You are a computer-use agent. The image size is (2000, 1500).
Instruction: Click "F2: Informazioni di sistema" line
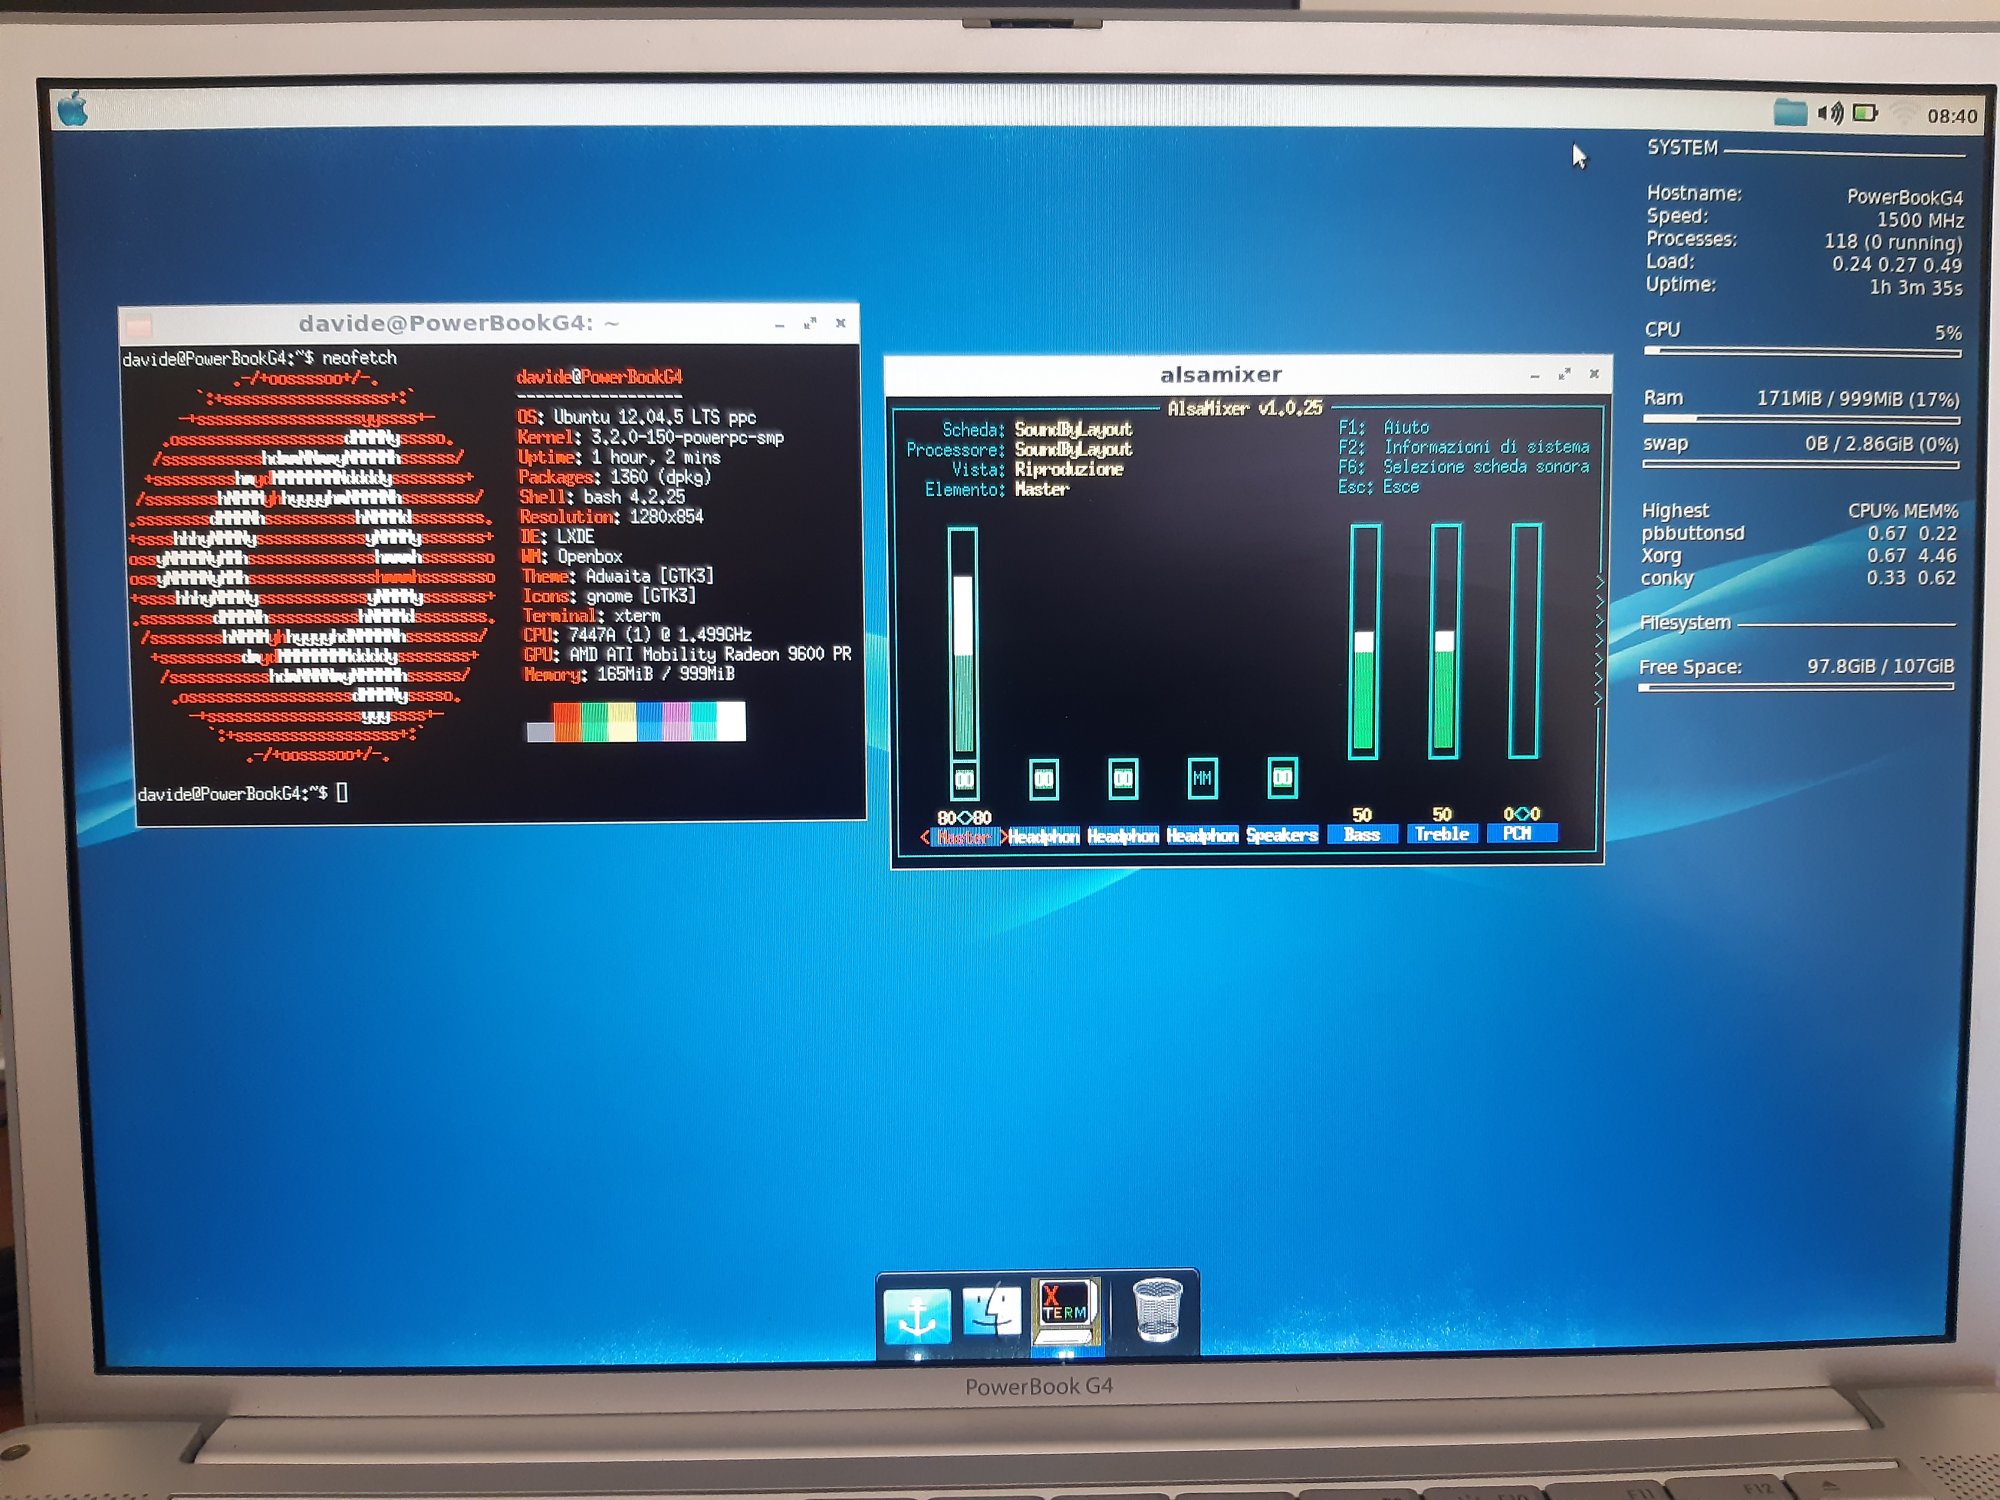(1463, 447)
